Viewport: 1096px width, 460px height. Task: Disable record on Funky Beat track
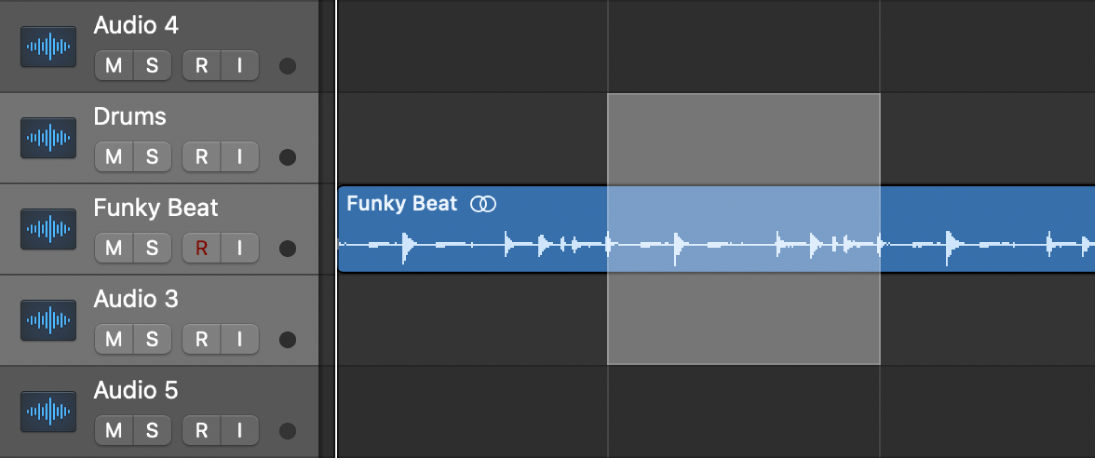(x=201, y=248)
